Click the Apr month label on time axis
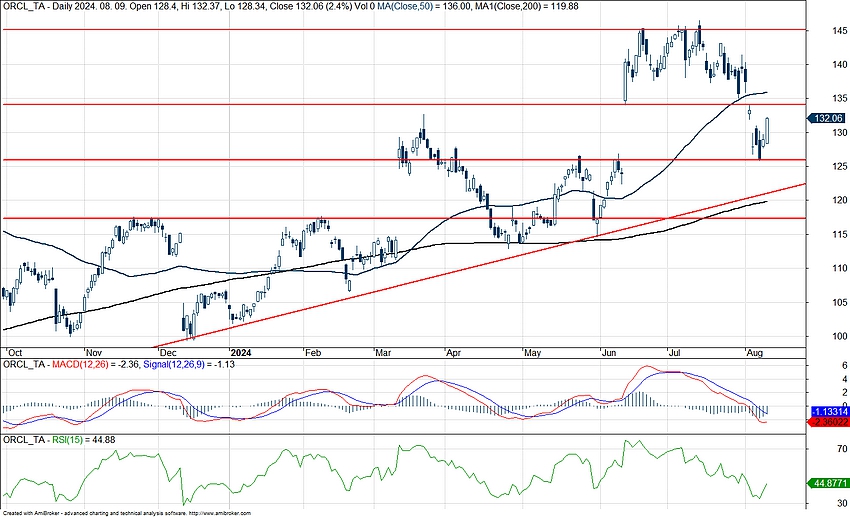Image resolution: width=850 pixels, height=517 pixels. tap(453, 353)
